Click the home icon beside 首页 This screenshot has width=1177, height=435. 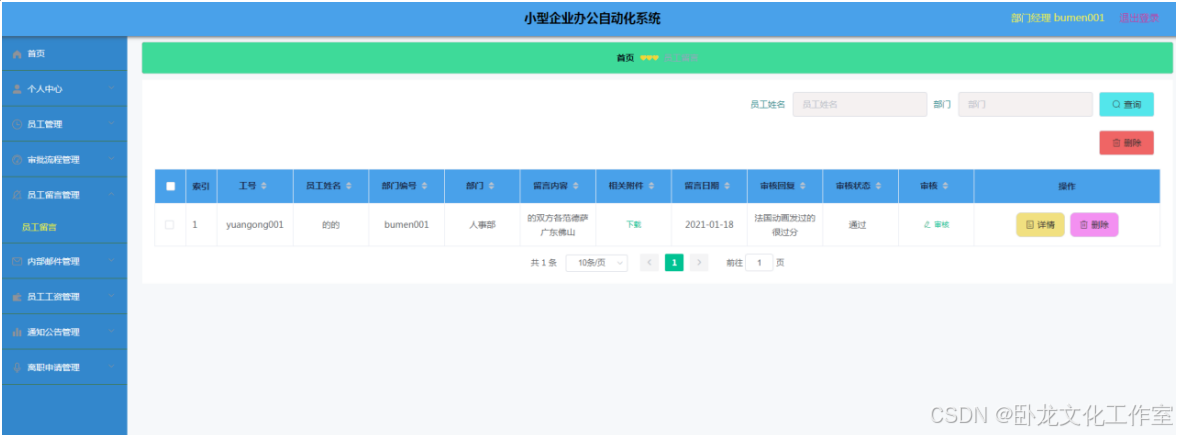pyautogui.click(x=17, y=54)
